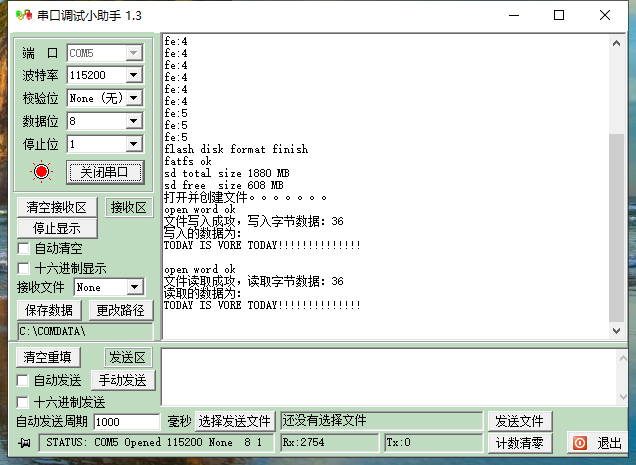Close the 串口调试小助手 window
The image size is (636, 465).
[x=605, y=15]
